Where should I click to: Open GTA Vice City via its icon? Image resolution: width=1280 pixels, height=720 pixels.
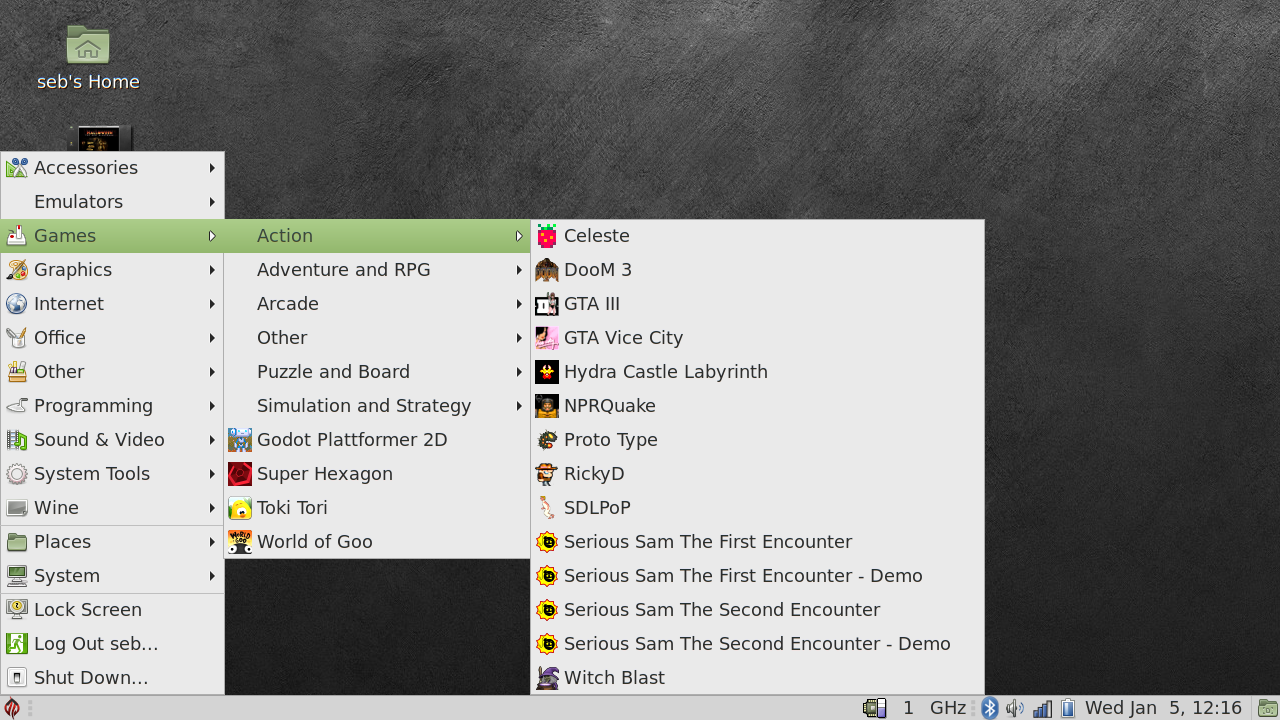pos(547,338)
